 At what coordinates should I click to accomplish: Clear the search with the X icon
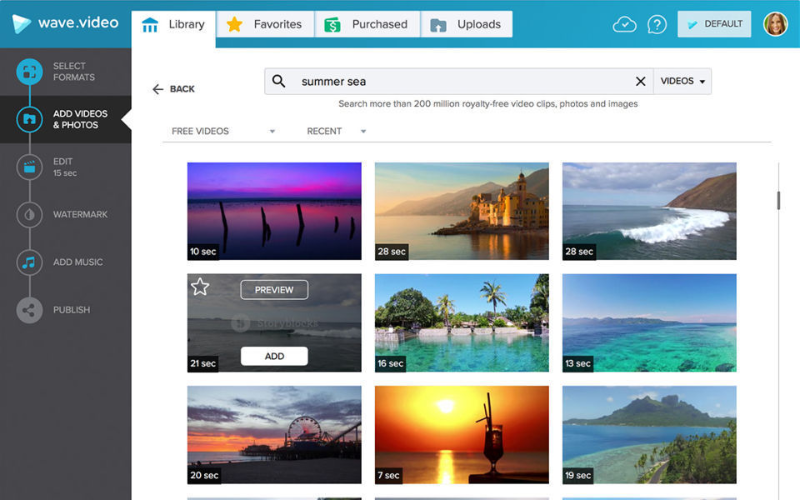641,81
